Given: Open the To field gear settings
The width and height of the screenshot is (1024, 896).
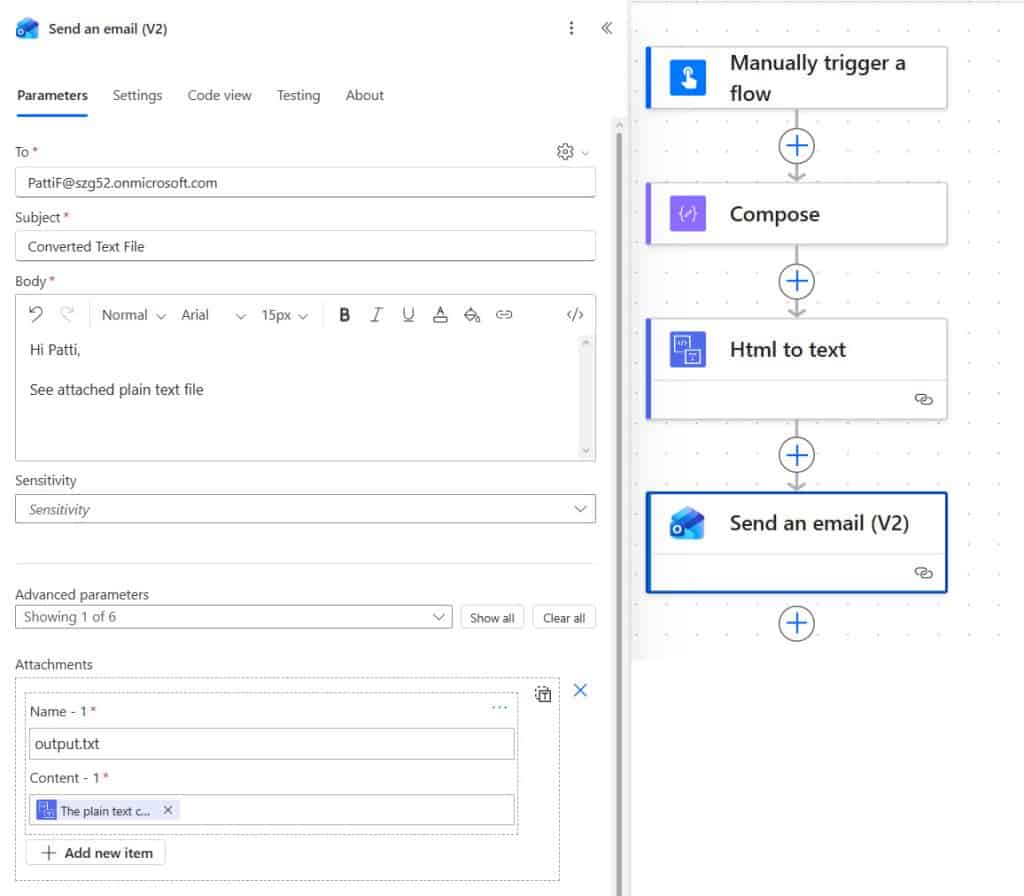Looking at the screenshot, I should (x=565, y=152).
